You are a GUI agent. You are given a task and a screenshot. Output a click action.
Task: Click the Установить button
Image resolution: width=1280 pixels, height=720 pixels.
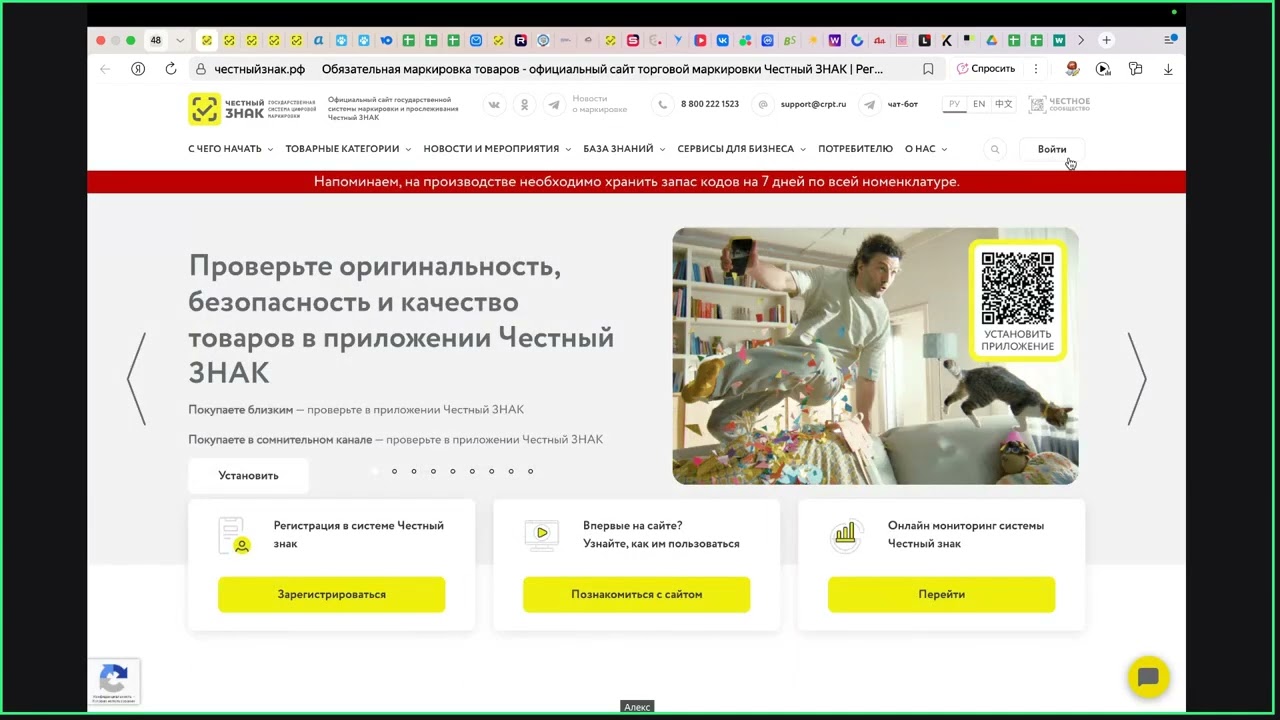click(248, 476)
